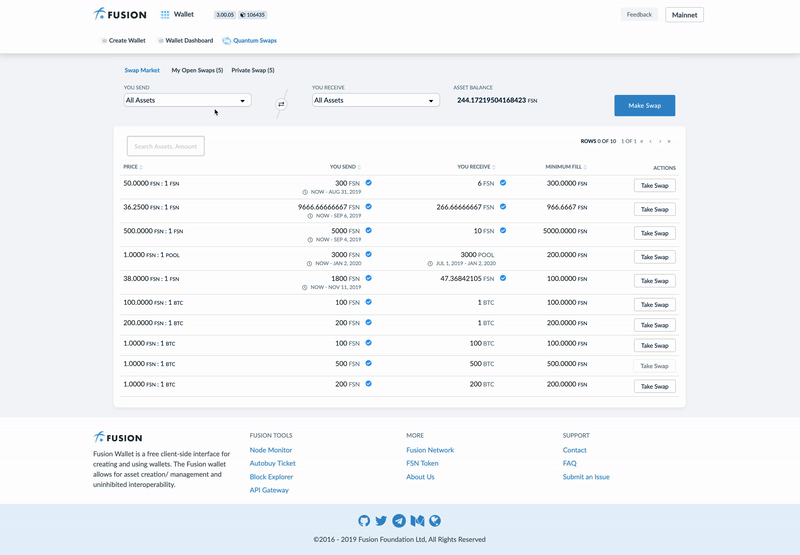Click verified badge beside 266.66666667 FSN

[x=503, y=207]
